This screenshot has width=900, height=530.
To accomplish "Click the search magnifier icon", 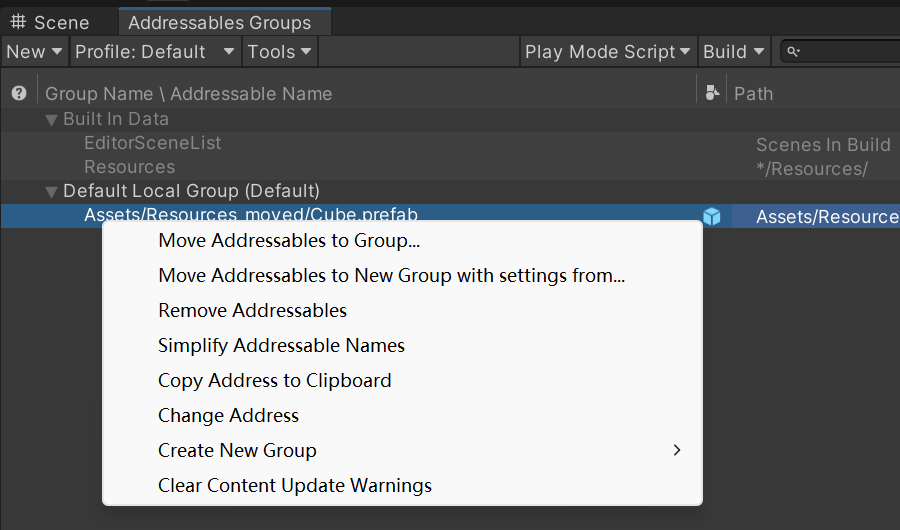I will [x=793, y=52].
